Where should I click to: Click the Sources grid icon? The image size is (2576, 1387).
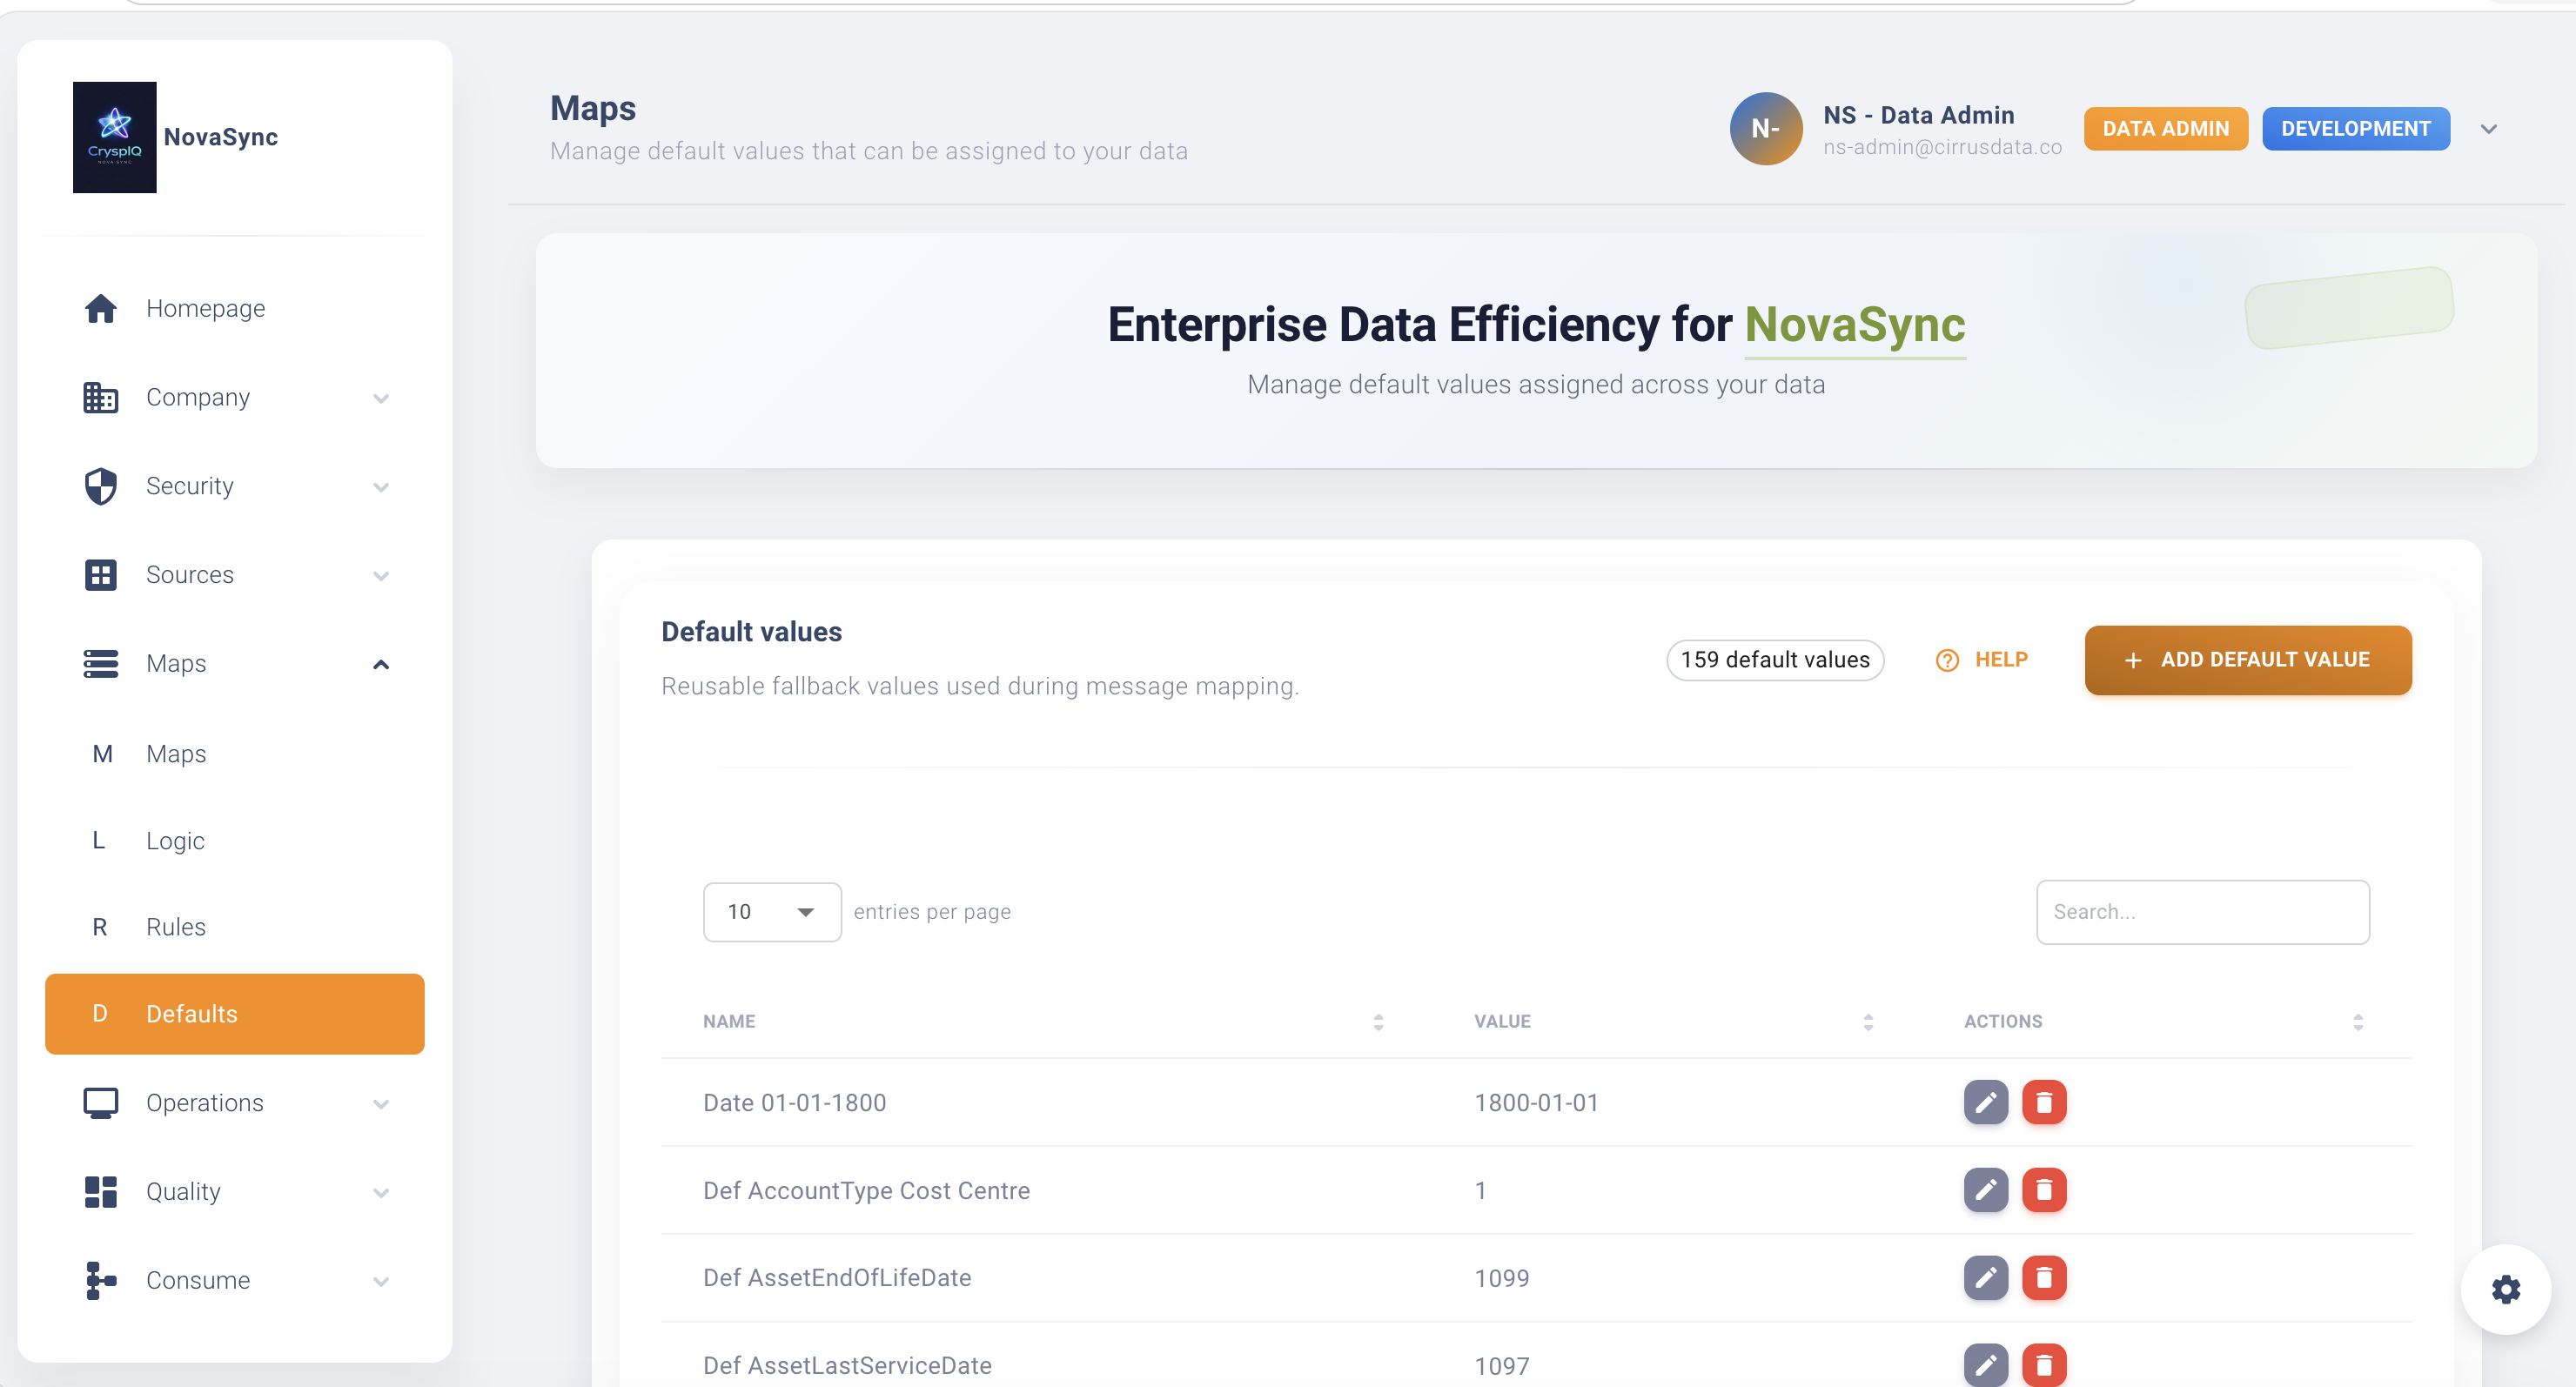pos(100,575)
